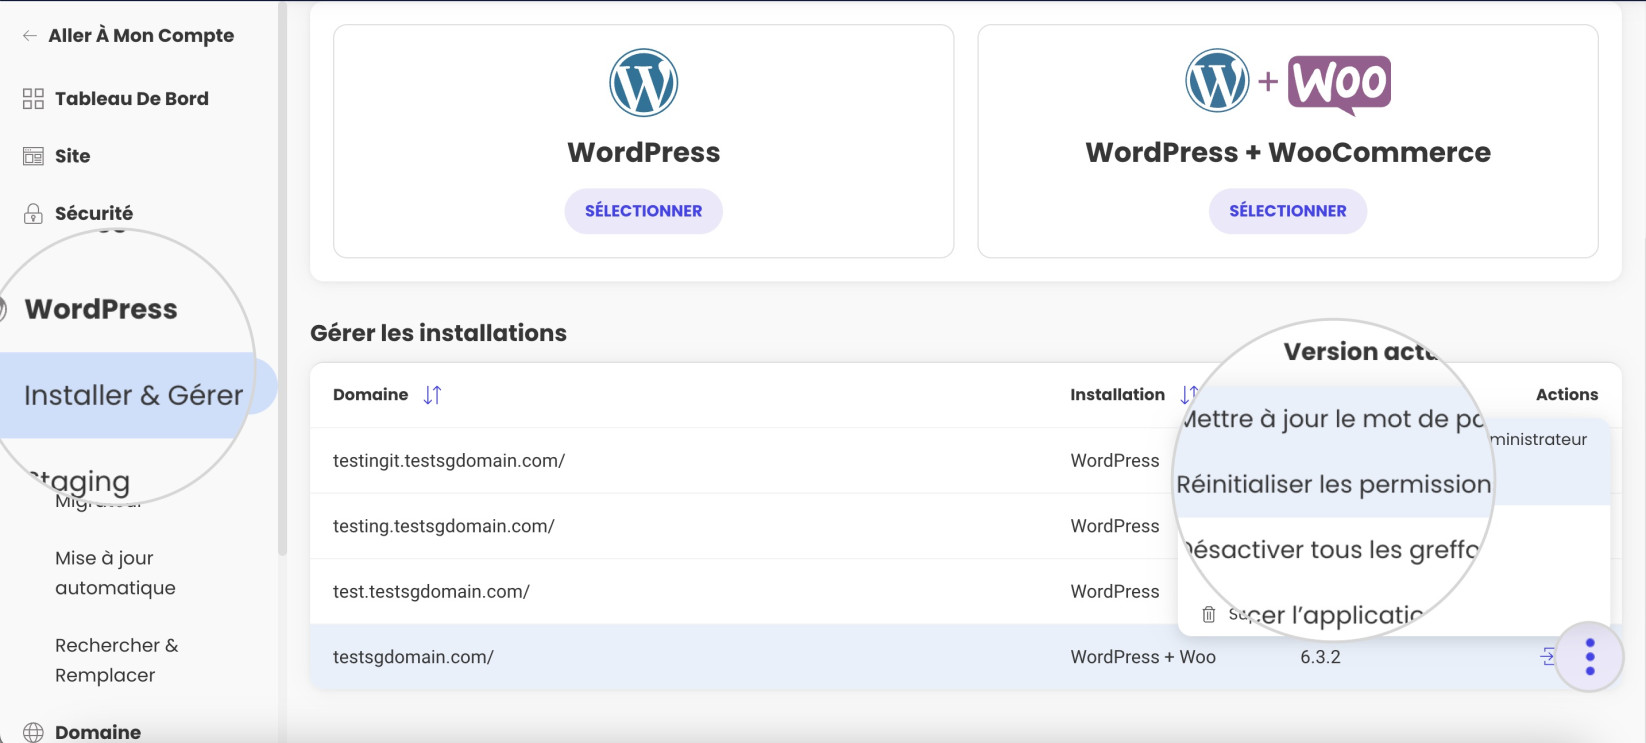Click the Site layout icon

[x=33, y=156]
